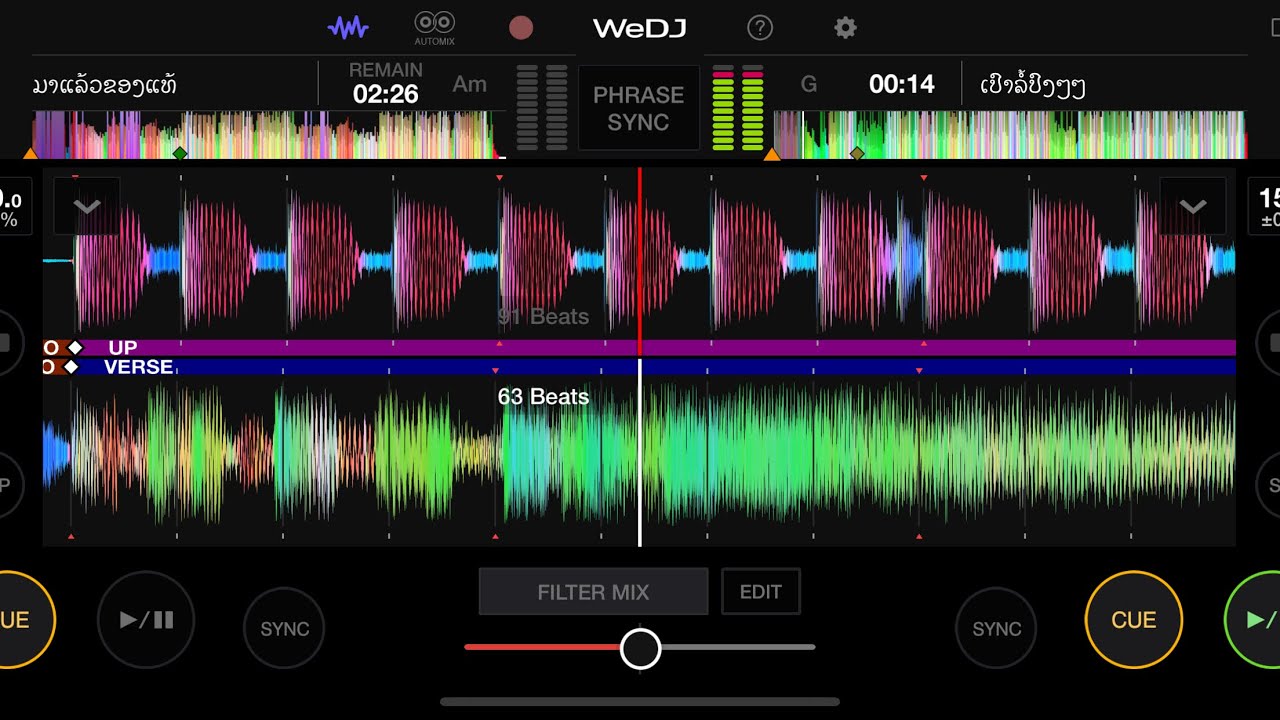1280x720 pixels.
Task: Tap the left deck remaining time 02:26
Action: [x=386, y=94]
